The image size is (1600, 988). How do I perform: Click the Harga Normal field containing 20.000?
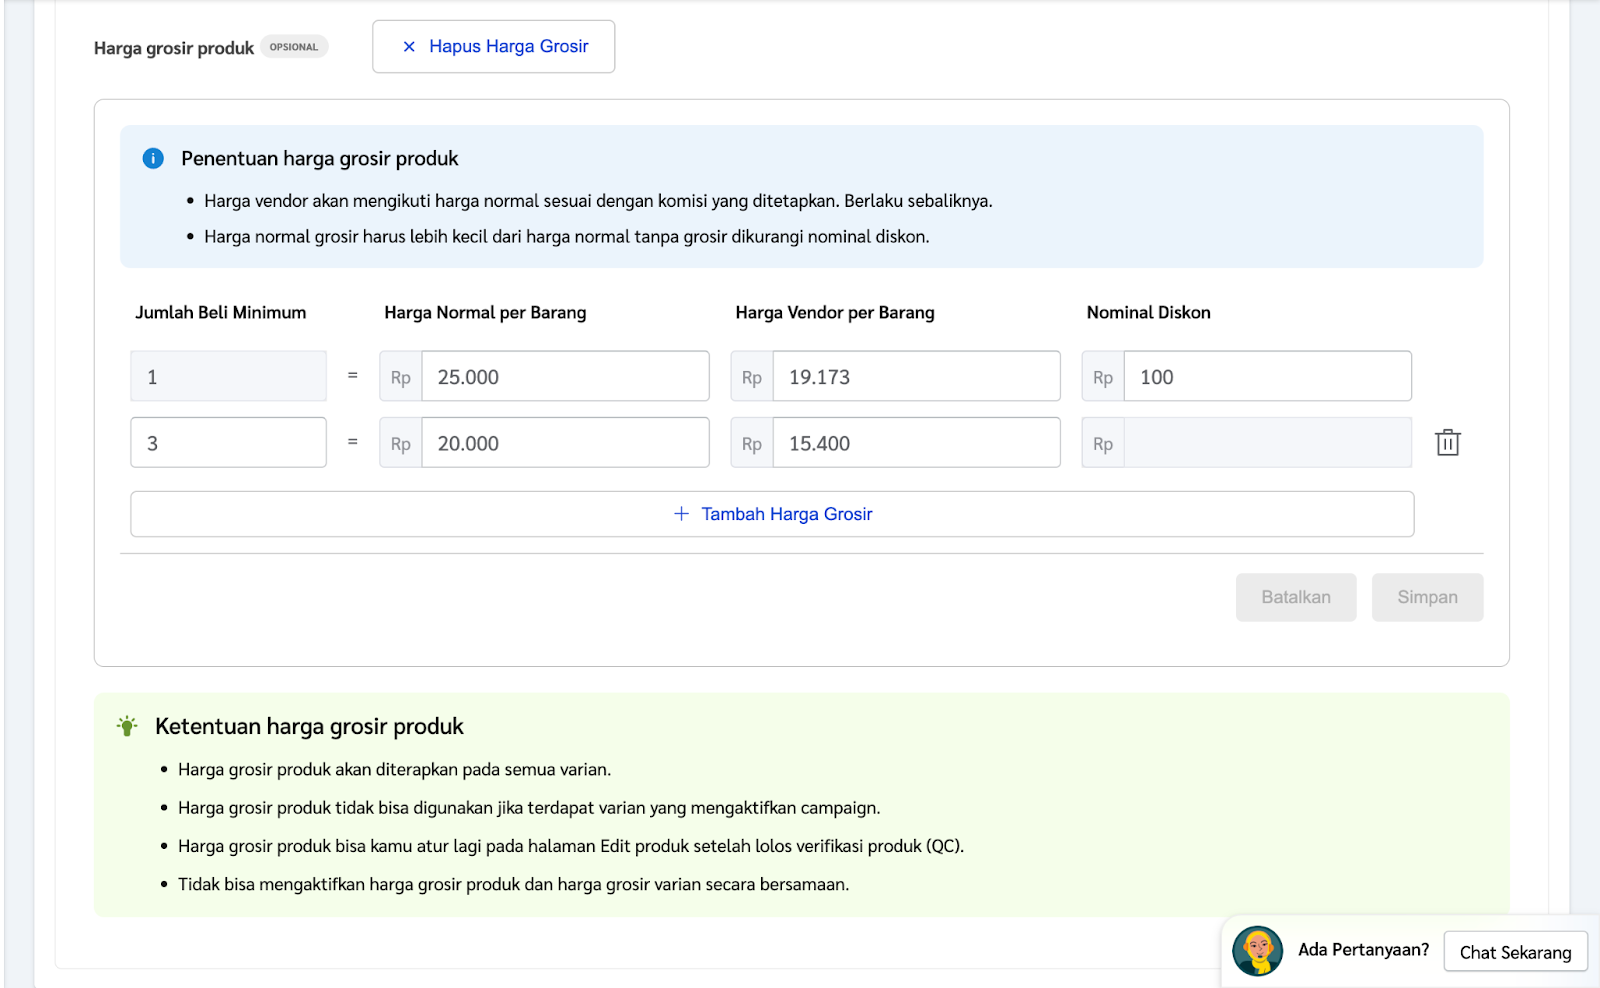tap(565, 442)
